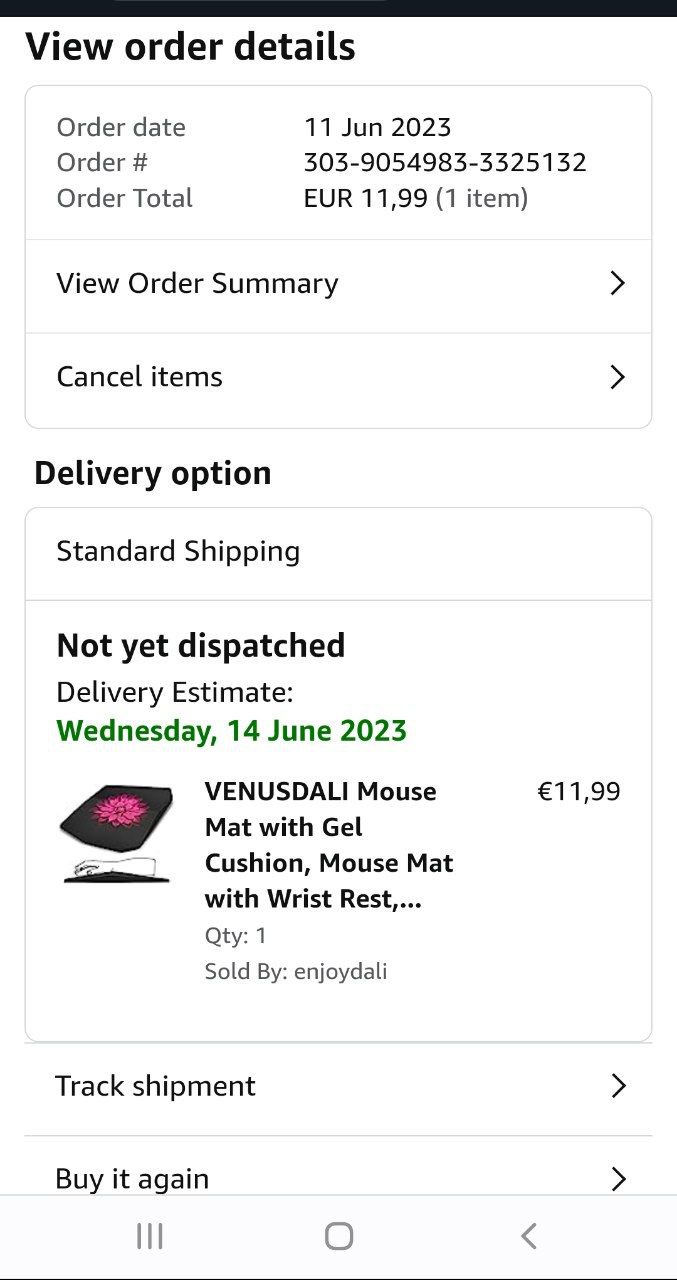Tap Buy it again label

tap(132, 1179)
